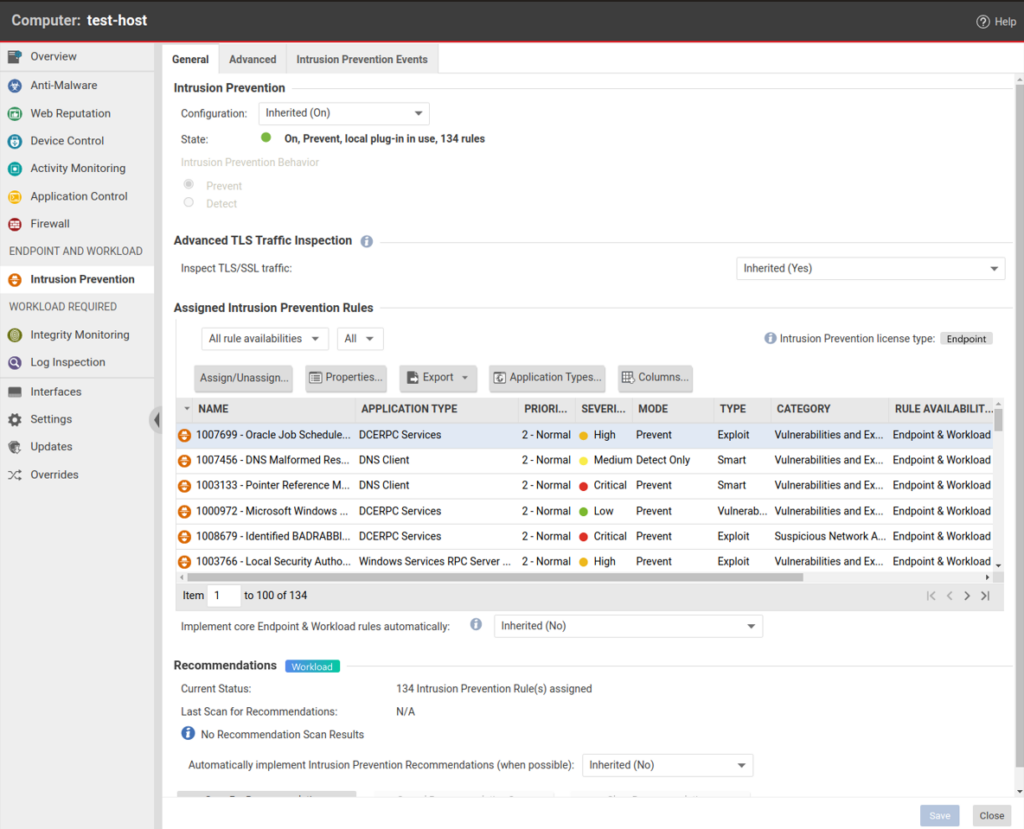Select the 1003766 - Local Security Authority row
1024x829 pixels.
584,562
